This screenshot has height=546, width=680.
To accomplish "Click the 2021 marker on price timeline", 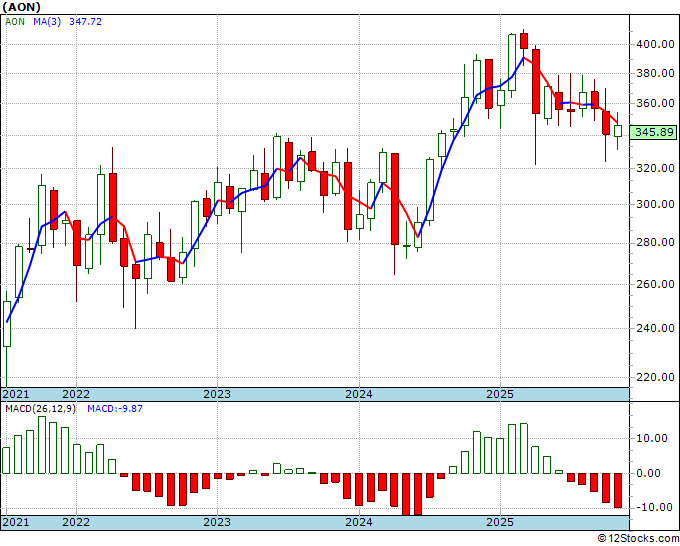I will [x=16, y=394].
